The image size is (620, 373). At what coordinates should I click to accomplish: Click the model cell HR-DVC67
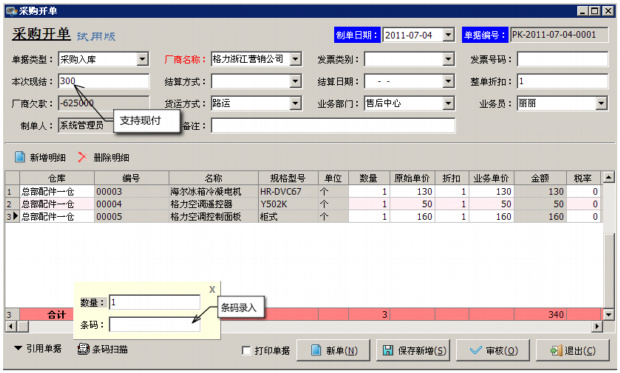(288, 191)
